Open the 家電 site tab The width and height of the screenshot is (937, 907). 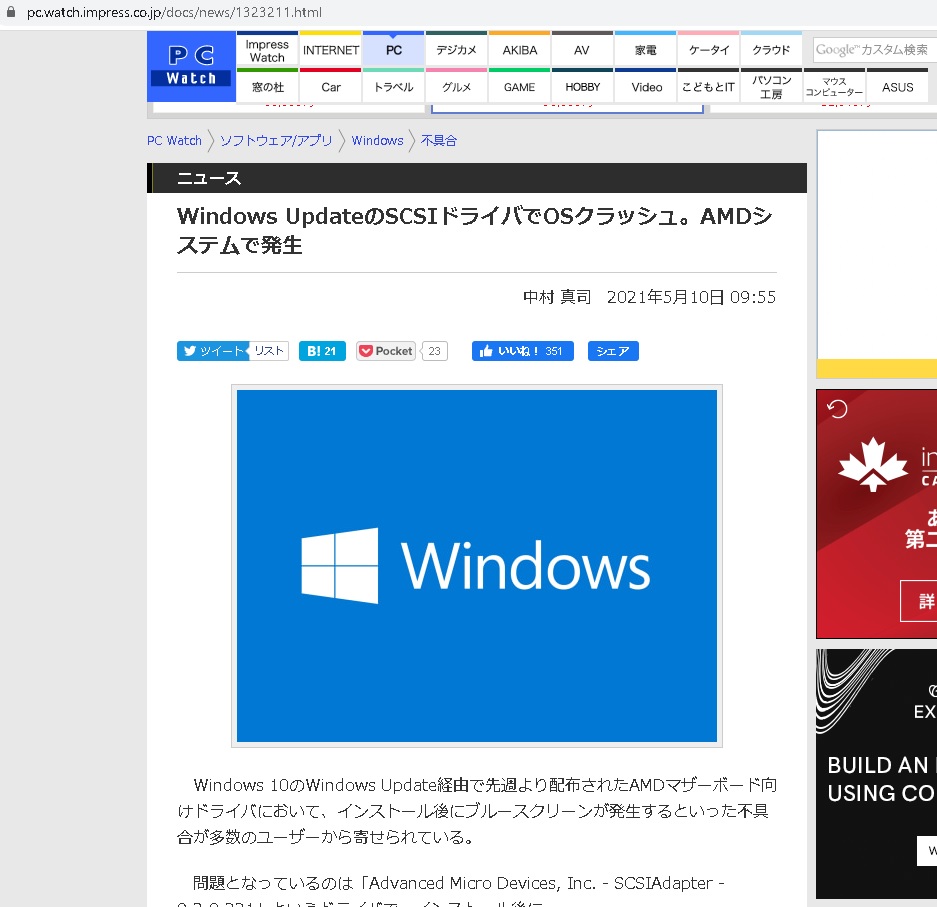pos(645,50)
